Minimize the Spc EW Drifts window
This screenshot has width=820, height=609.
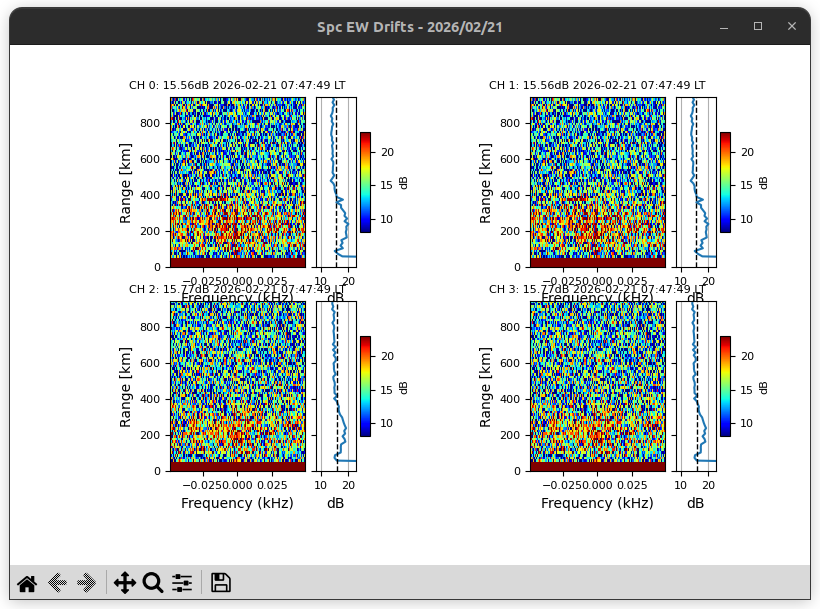[724, 26]
